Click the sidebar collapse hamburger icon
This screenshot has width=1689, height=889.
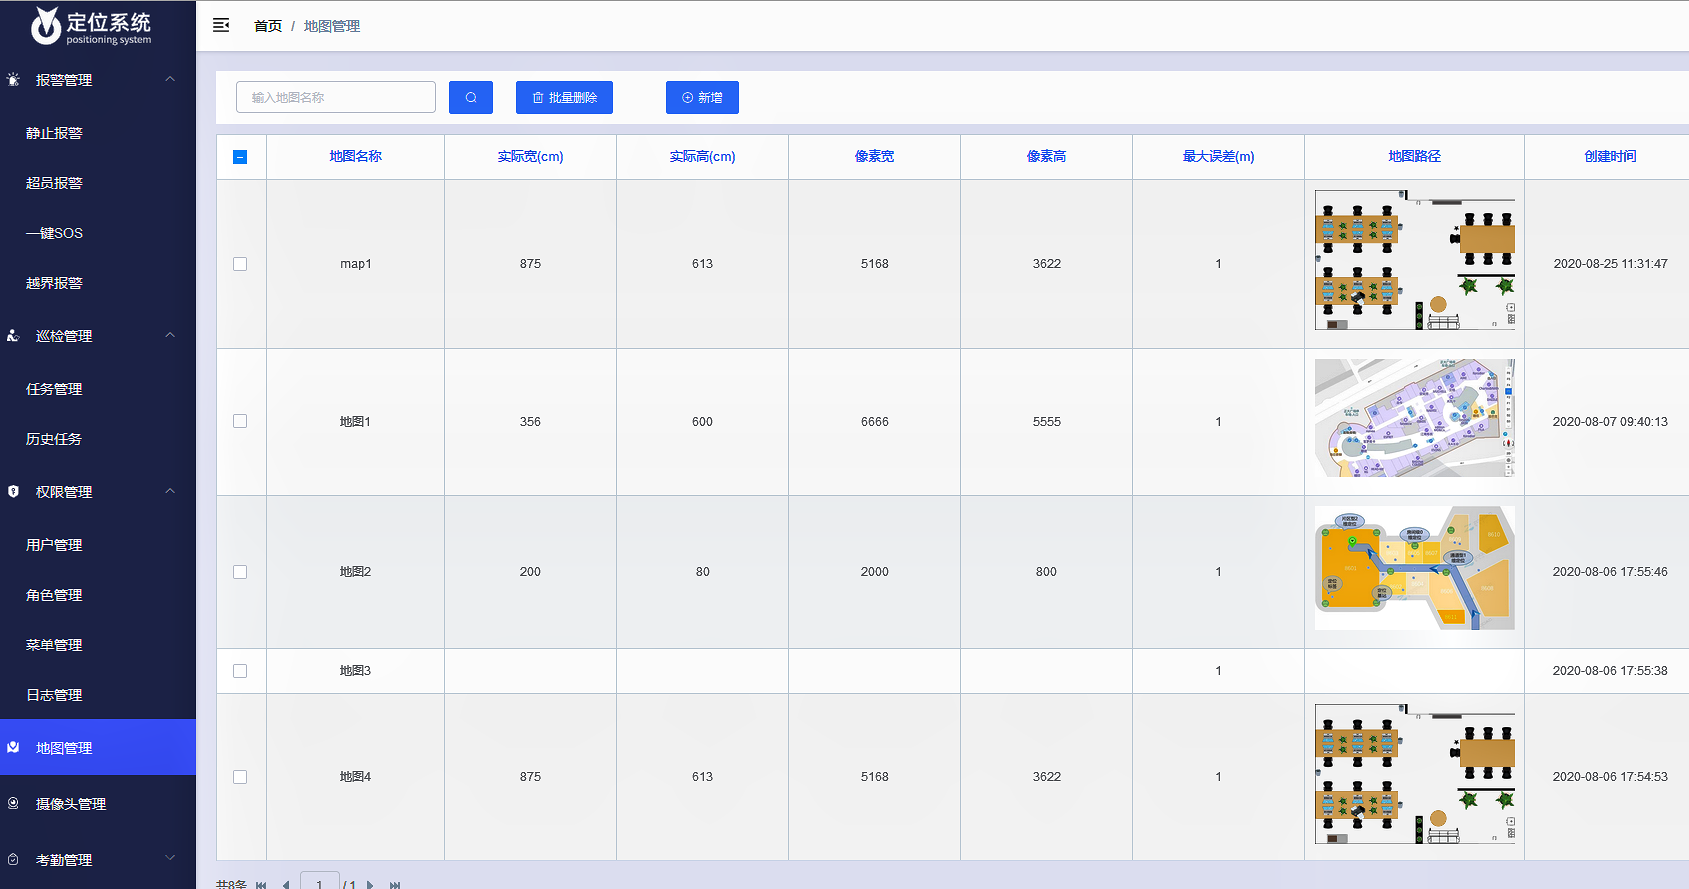[x=221, y=26]
